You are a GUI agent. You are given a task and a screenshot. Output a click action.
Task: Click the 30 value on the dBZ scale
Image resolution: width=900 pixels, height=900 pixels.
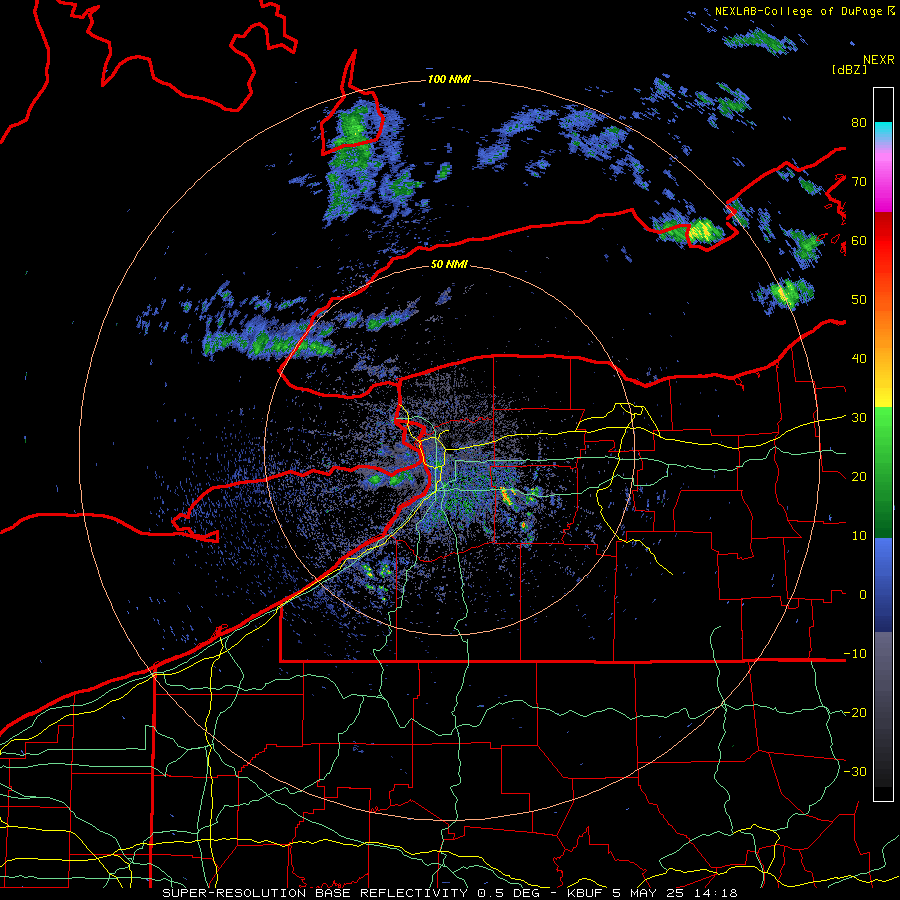pyautogui.click(x=859, y=418)
